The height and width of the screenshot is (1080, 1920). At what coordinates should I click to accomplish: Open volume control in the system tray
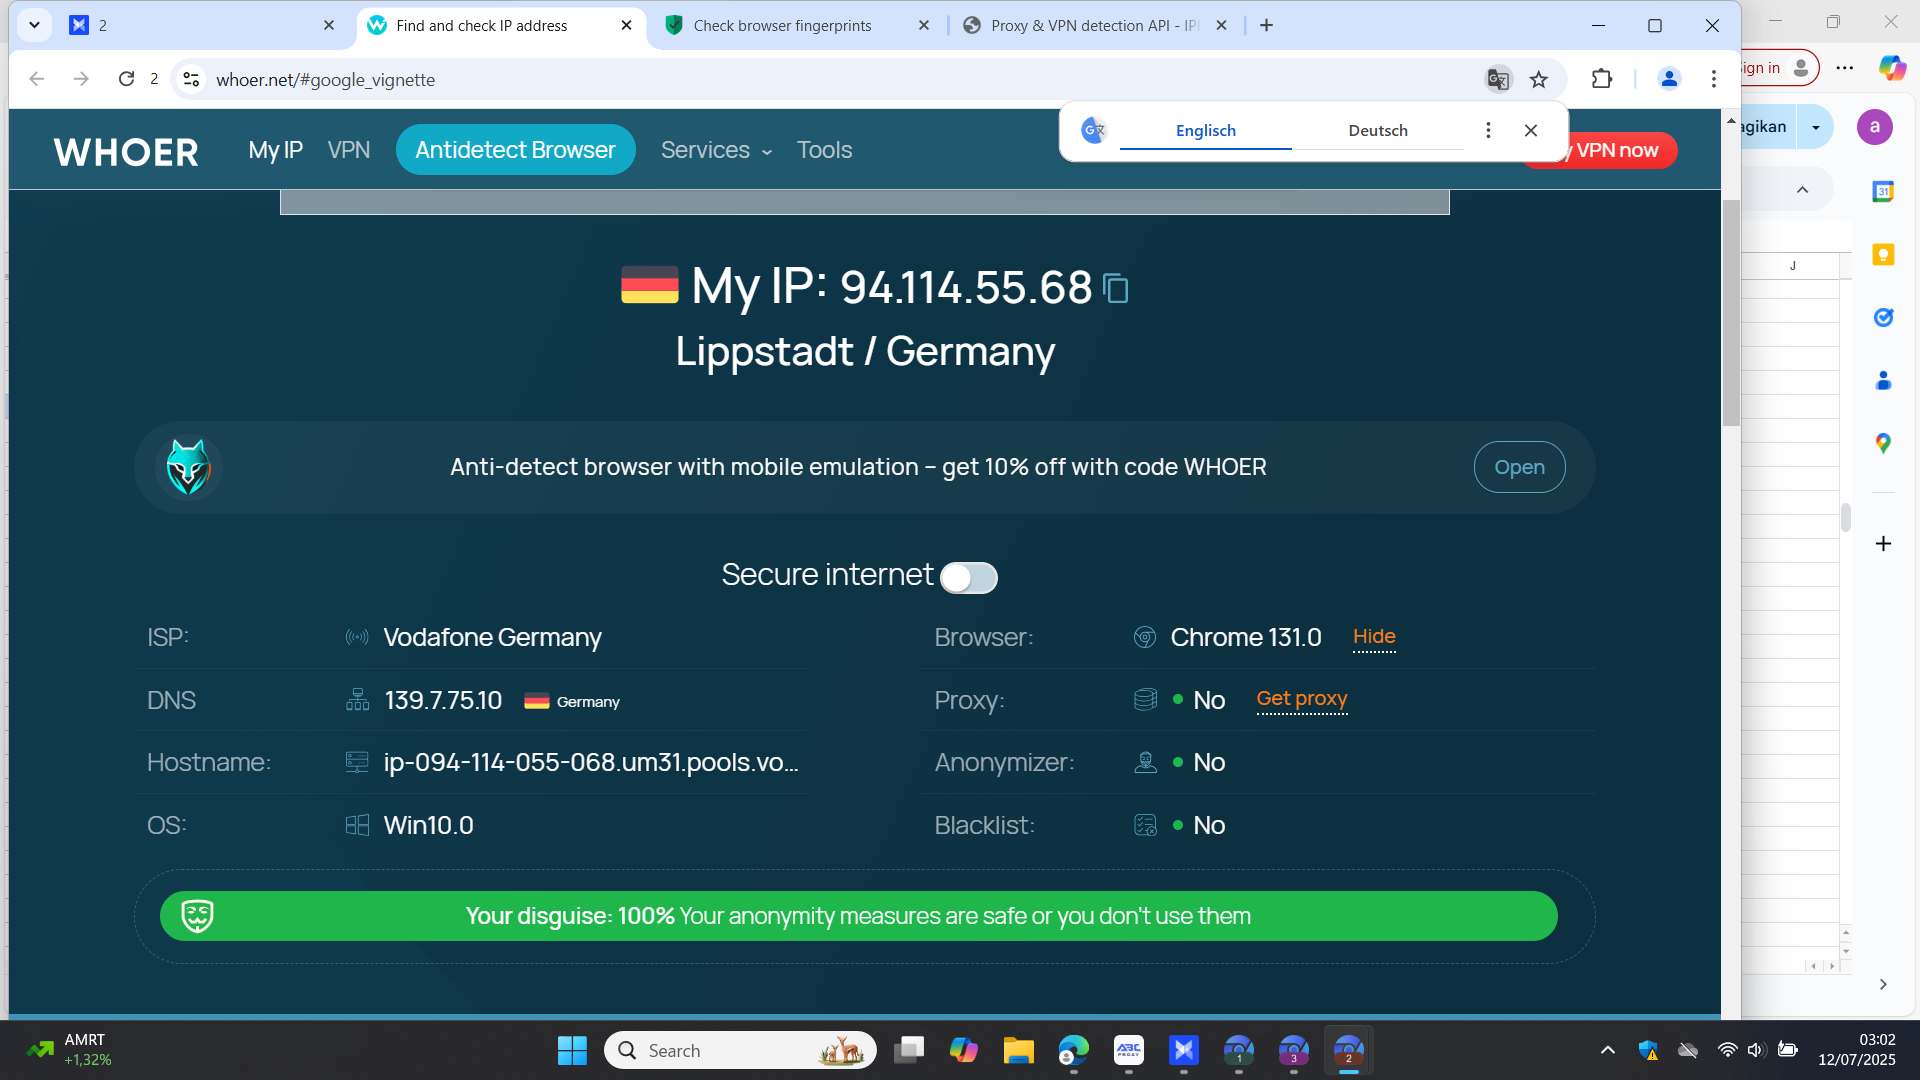[x=1756, y=1050]
